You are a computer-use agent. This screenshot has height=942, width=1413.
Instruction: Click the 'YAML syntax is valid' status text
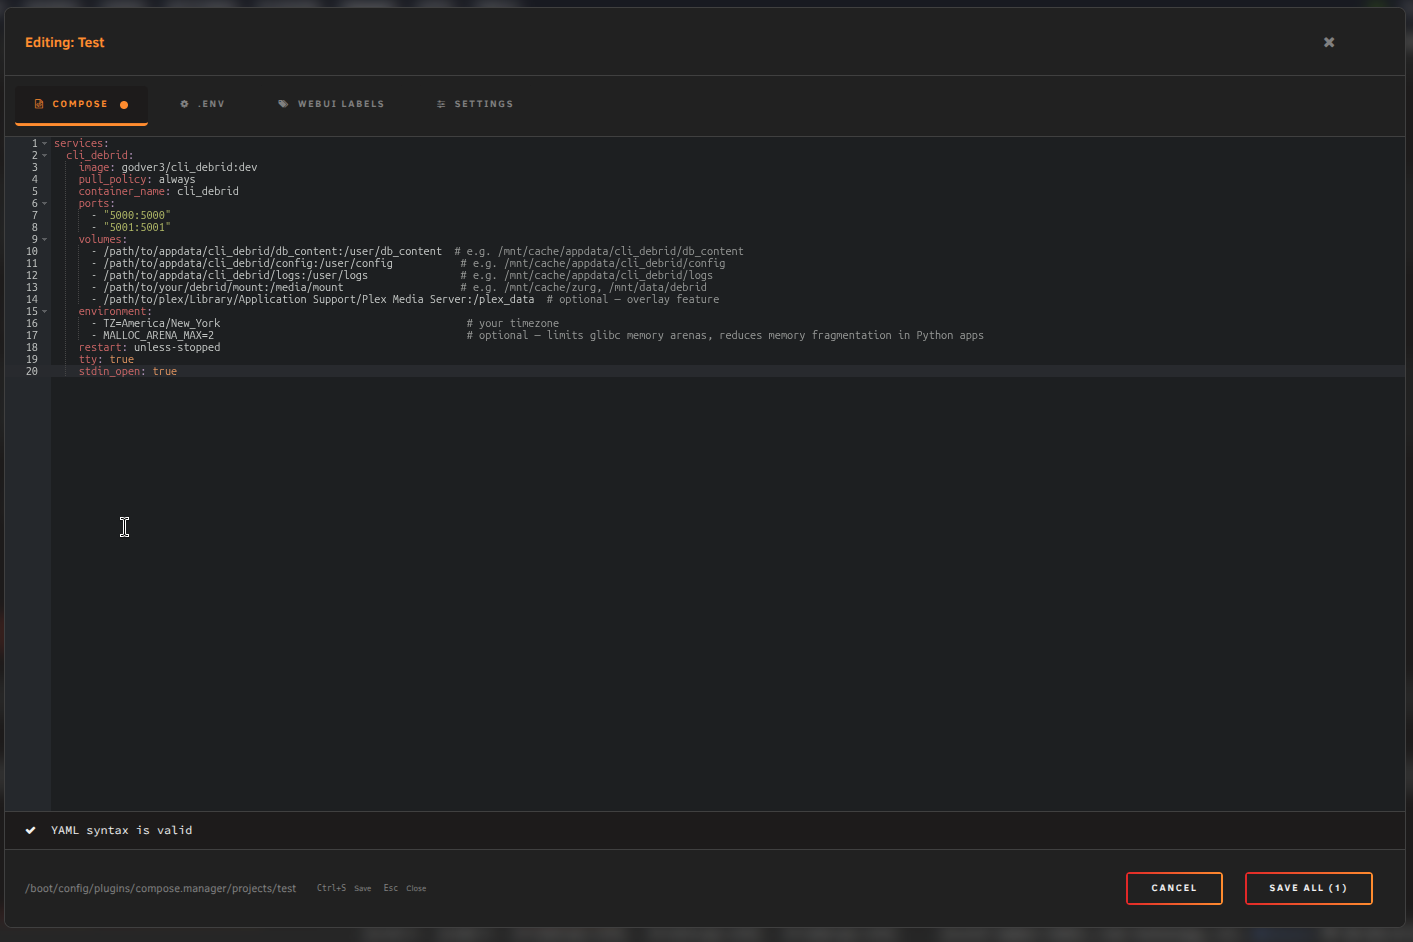point(122,830)
